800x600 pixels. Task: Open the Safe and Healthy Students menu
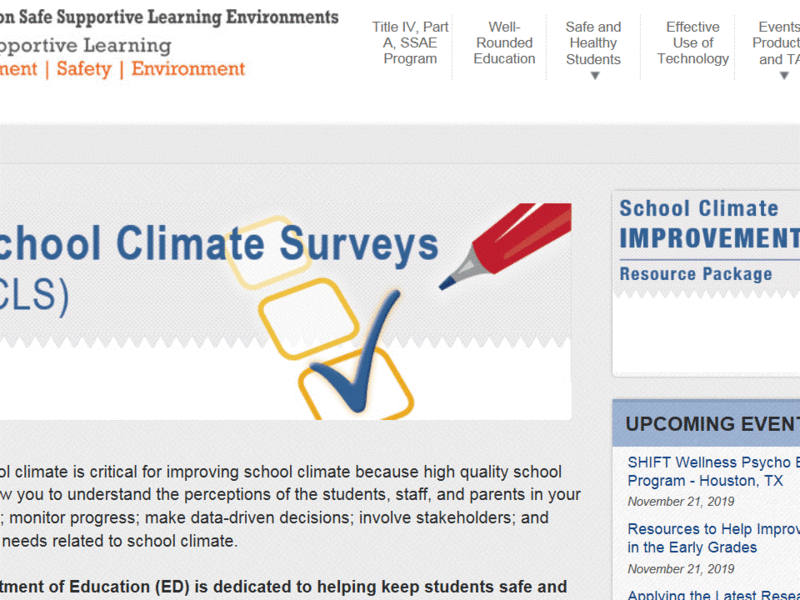pos(593,43)
